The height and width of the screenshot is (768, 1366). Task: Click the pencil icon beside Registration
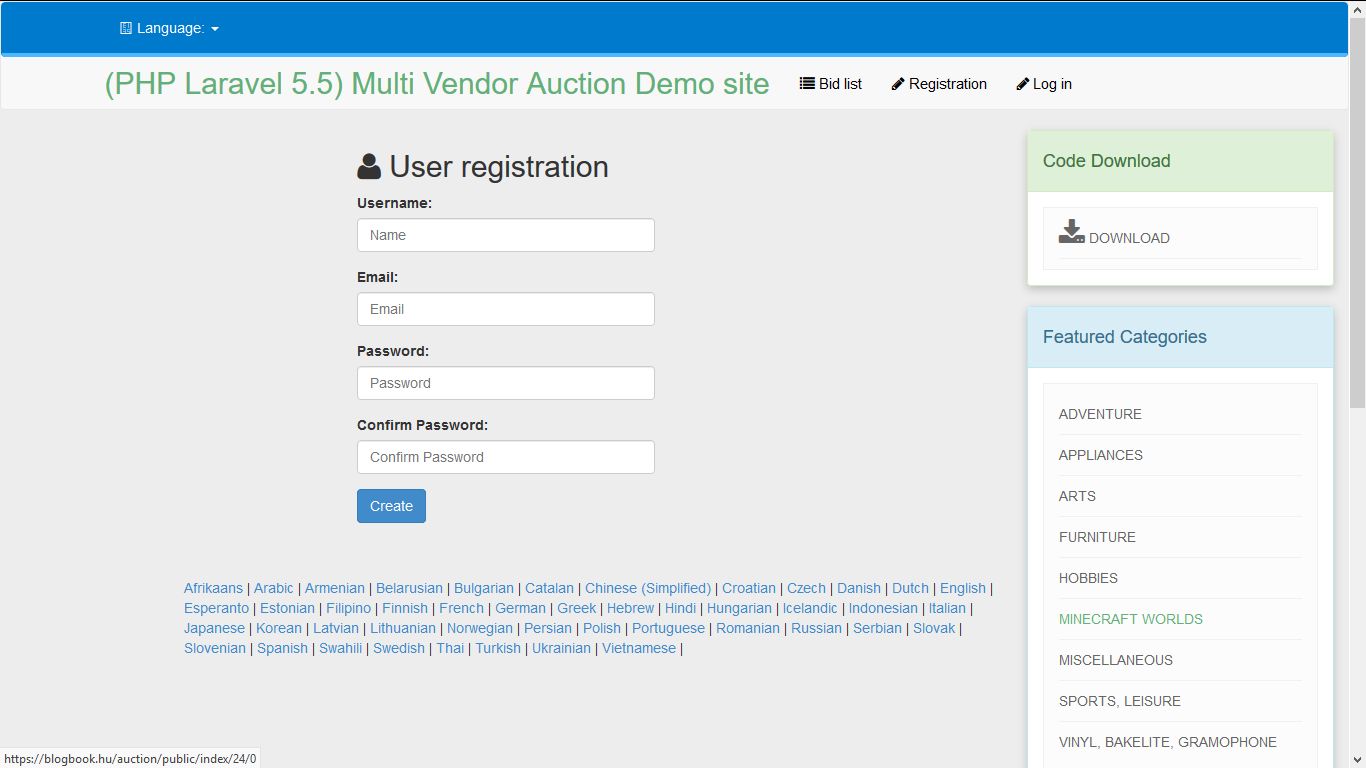click(898, 84)
